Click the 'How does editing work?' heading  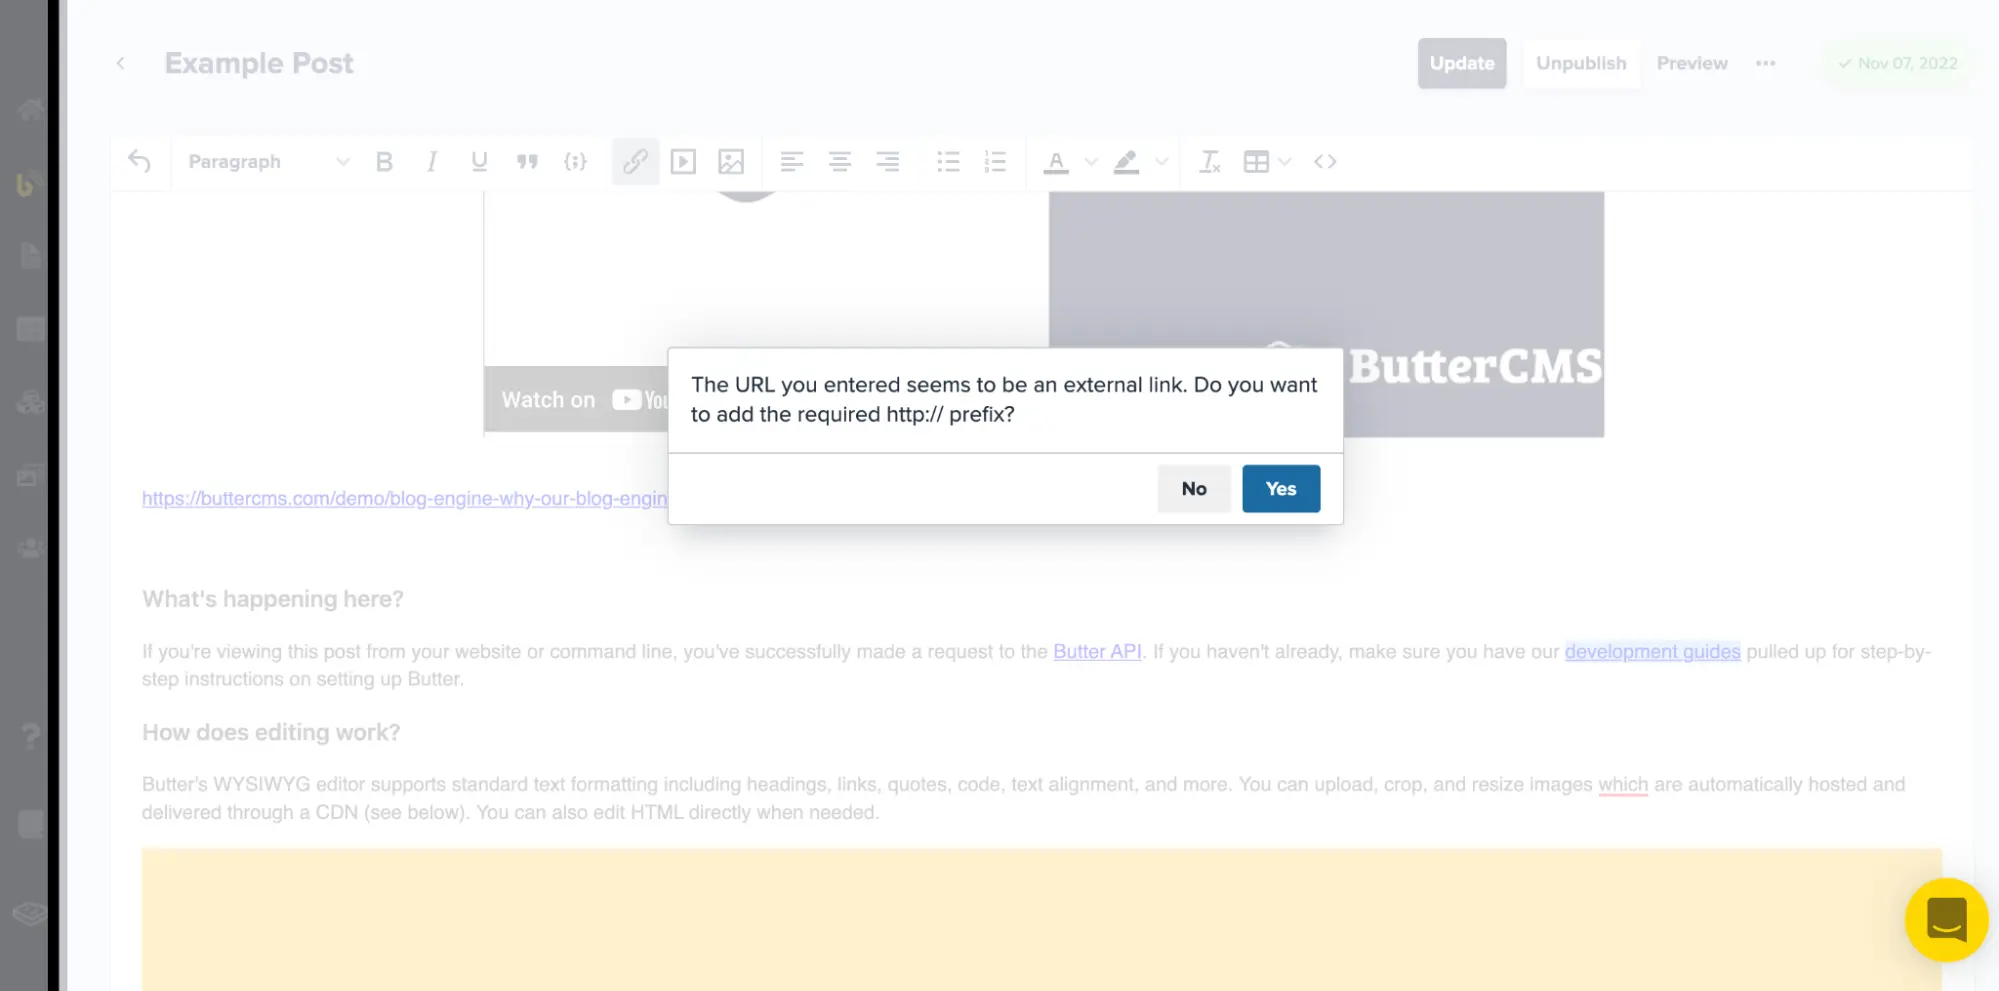pyautogui.click(x=271, y=732)
